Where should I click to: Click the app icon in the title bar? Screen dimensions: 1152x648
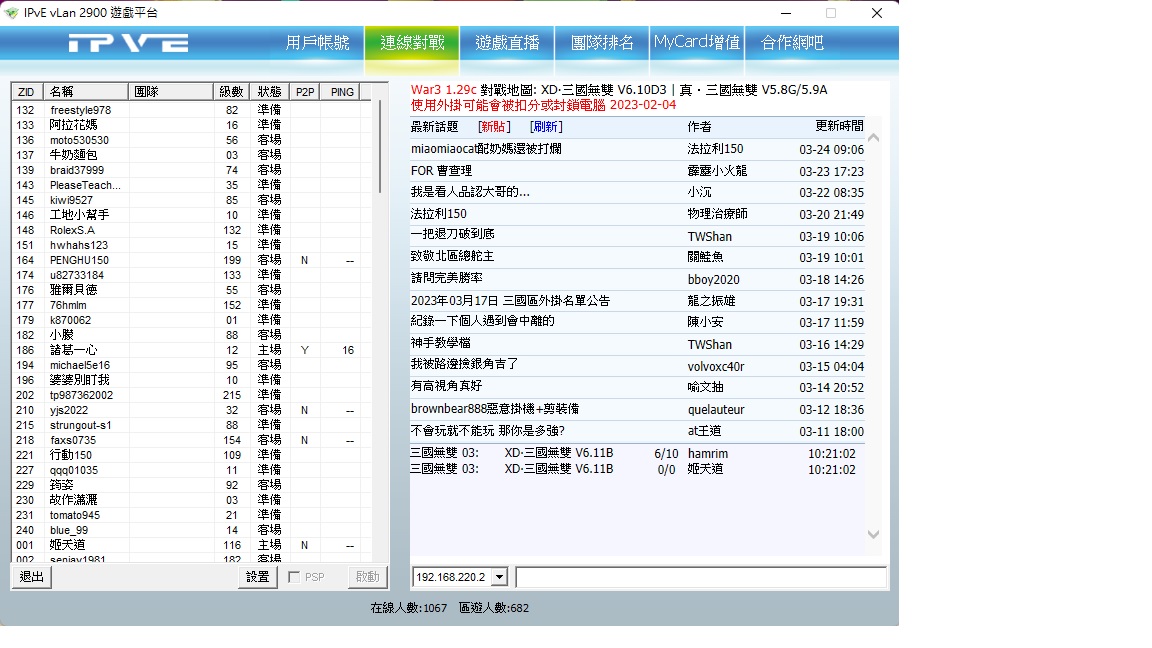[12, 13]
